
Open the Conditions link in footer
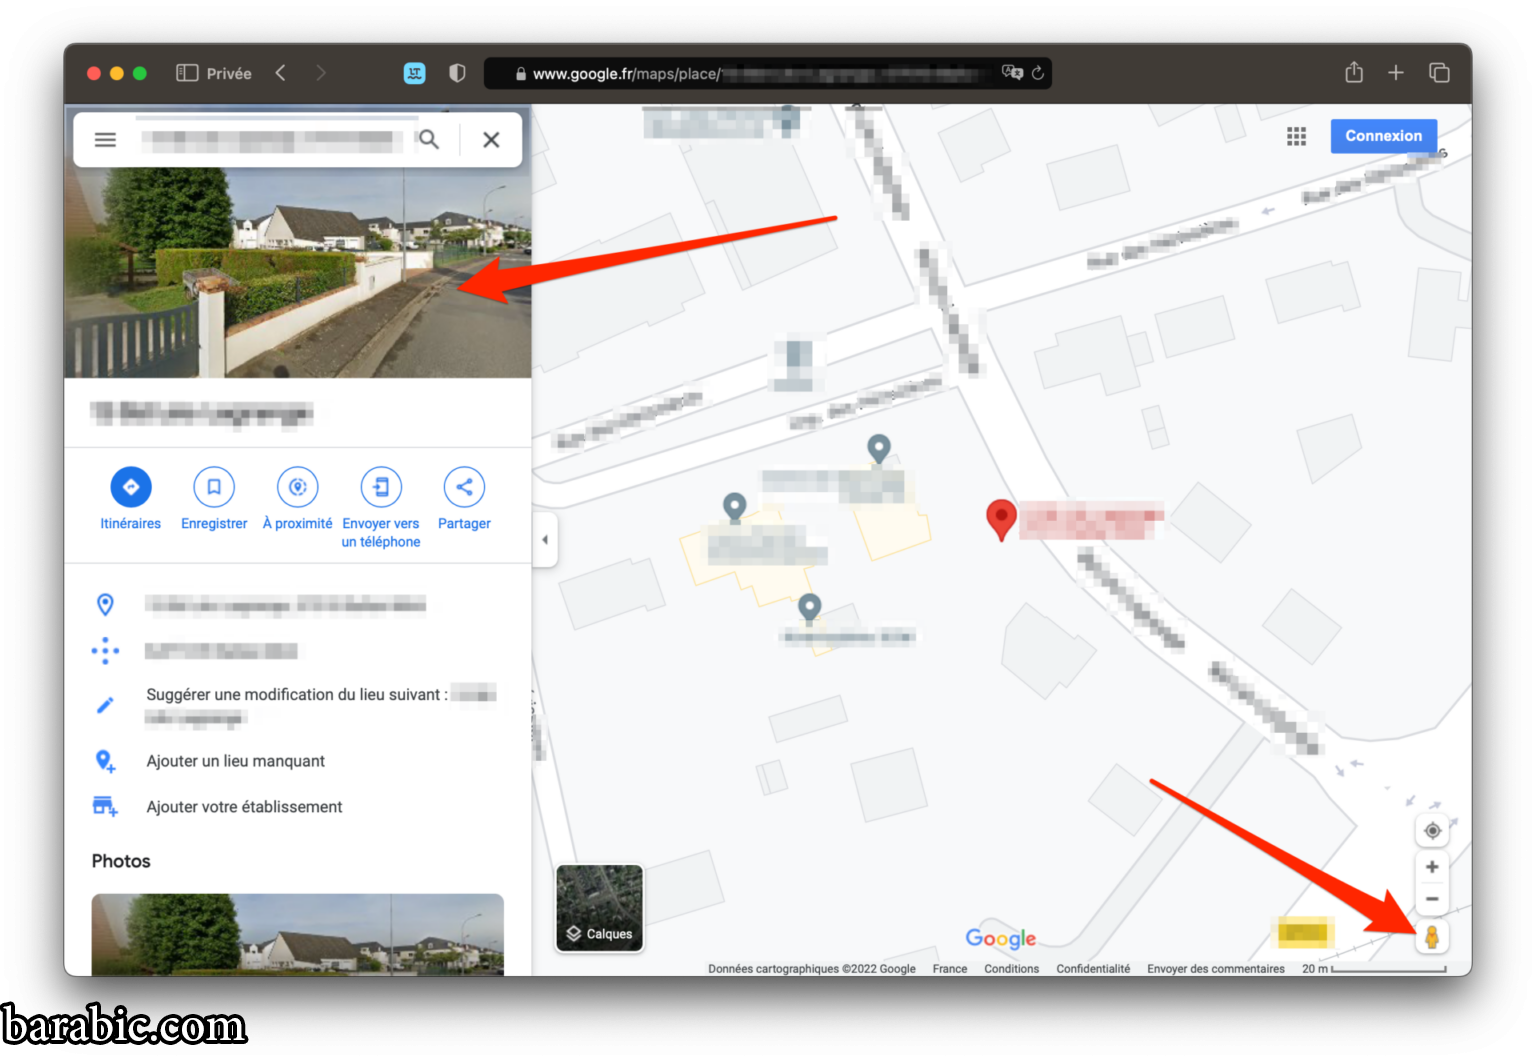tap(1011, 969)
